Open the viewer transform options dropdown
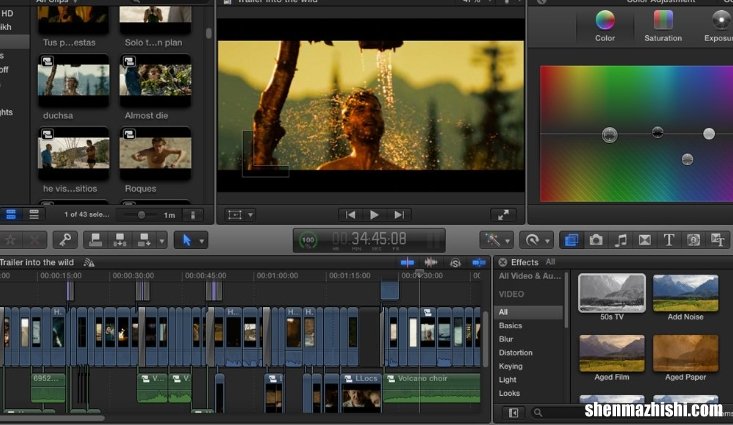The height and width of the screenshot is (425, 733). (250, 215)
